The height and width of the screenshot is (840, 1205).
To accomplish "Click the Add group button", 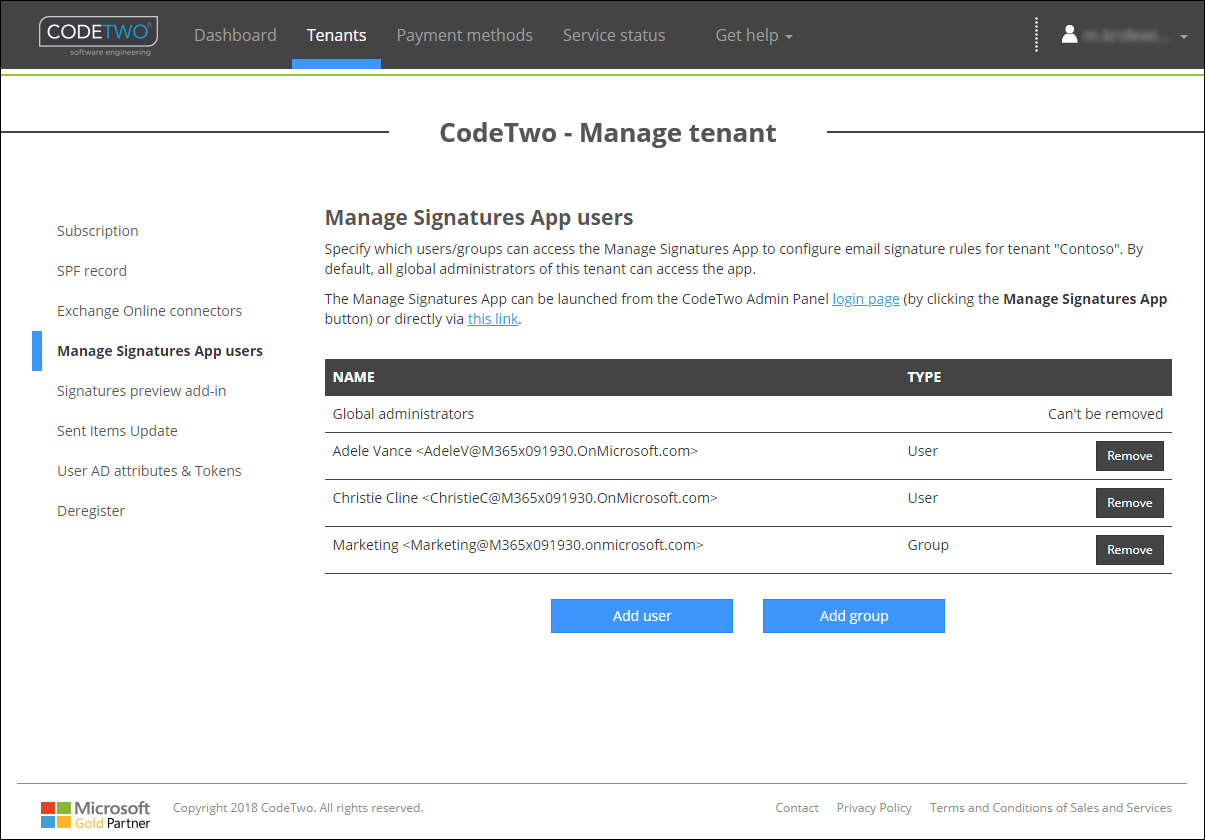I will point(854,616).
